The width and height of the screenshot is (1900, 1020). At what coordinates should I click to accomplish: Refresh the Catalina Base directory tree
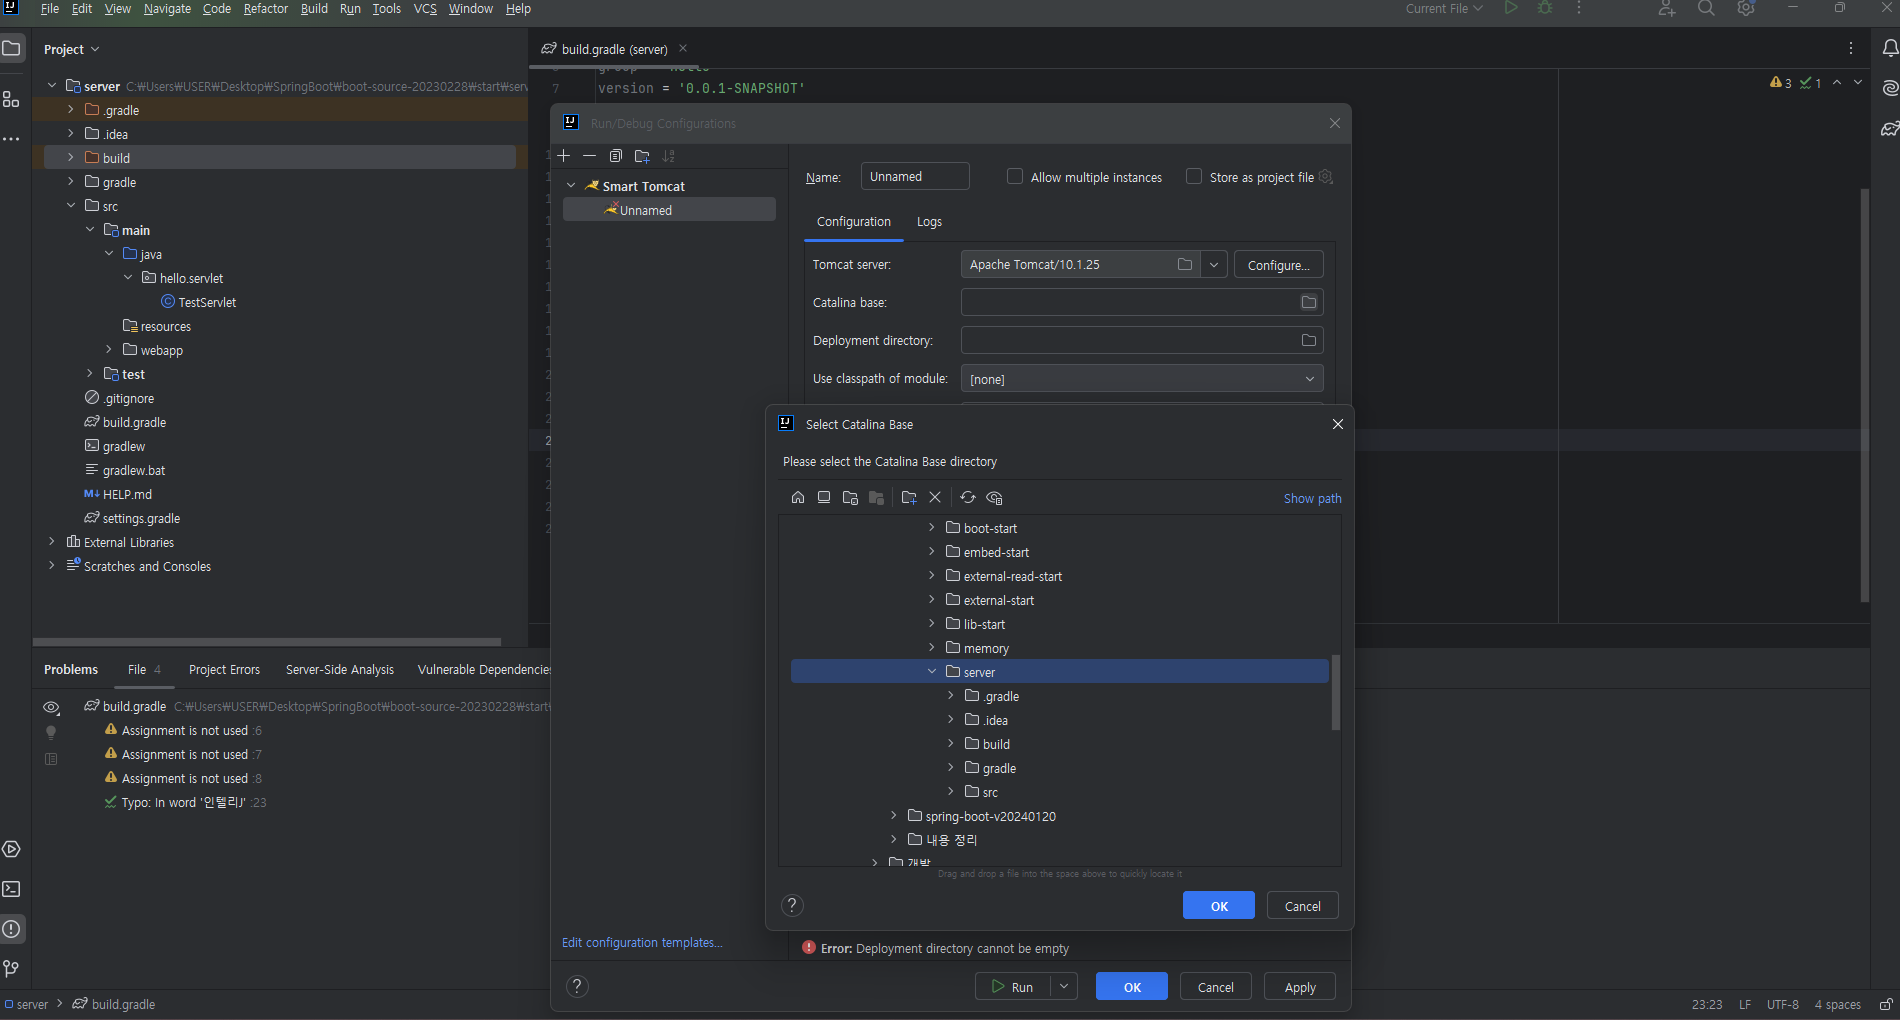[968, 497]
